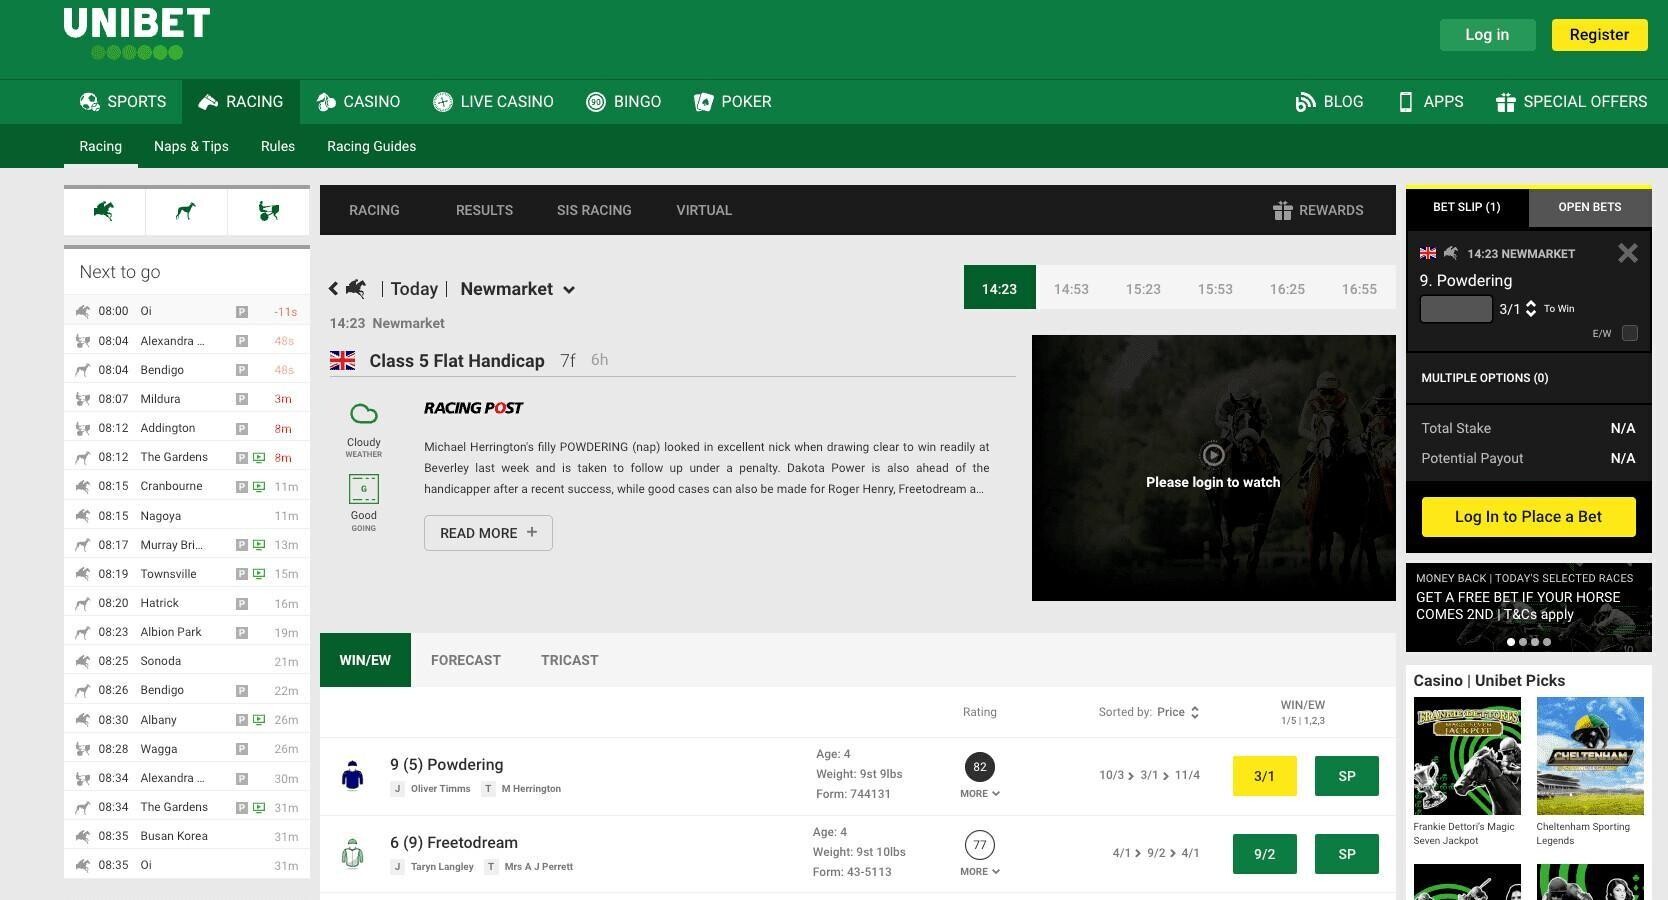Click Freetodream's rating 77 badge
Image resolution: width=1668 pixels, height=900 pixels.
(x=979, y=845)
